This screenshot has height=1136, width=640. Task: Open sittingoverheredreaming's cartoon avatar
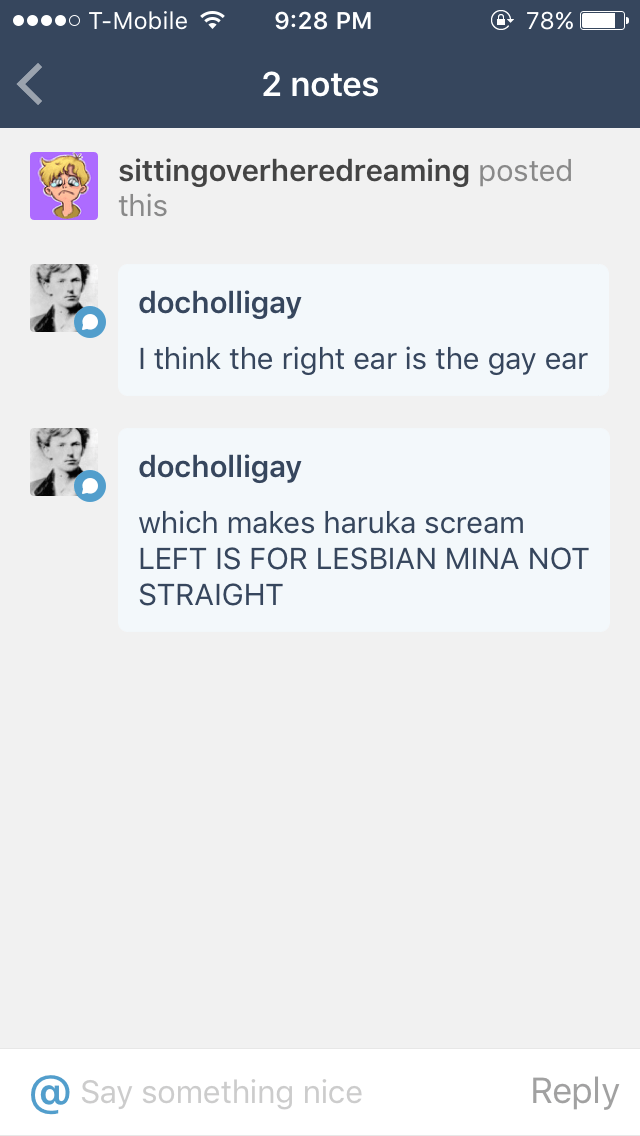pyautogui.click(x=64, y=186)
